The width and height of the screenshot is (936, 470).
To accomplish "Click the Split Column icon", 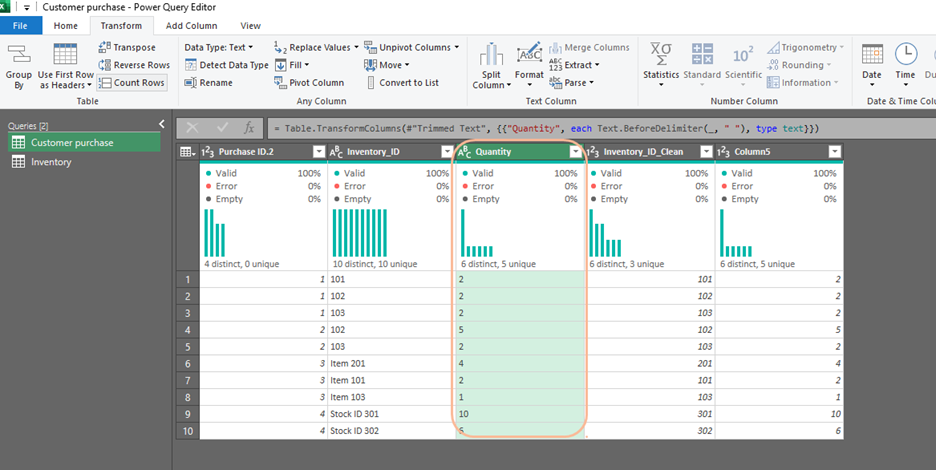I will (x=491, y=55).
